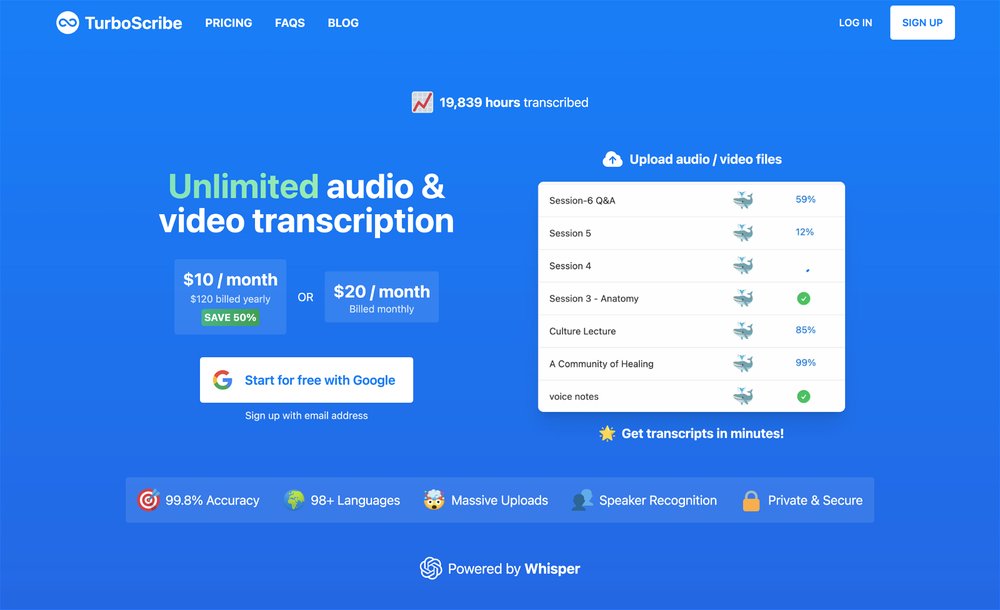Click 'A Community of Healing' file name
This screenshot has height=610, width=1000.
coord(601,364)
